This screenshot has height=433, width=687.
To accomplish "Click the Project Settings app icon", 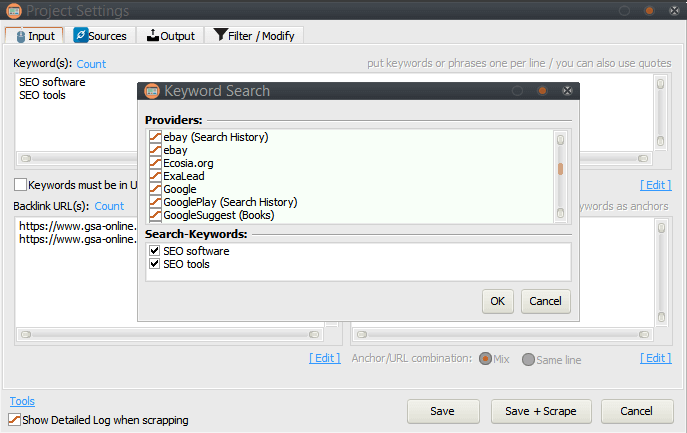I will click(14, 11).
